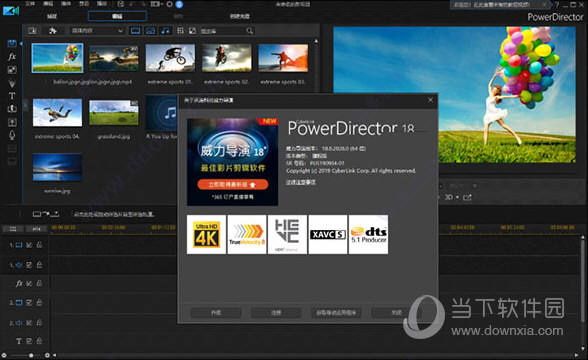The height and width of the screenshot is (360, 588).
Task: Switch to the Capture tab (捕获)
Action: coord(52,16)
